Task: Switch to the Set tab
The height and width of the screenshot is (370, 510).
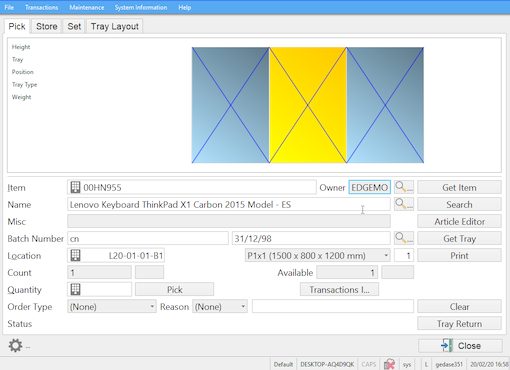Action: [74, 26]
